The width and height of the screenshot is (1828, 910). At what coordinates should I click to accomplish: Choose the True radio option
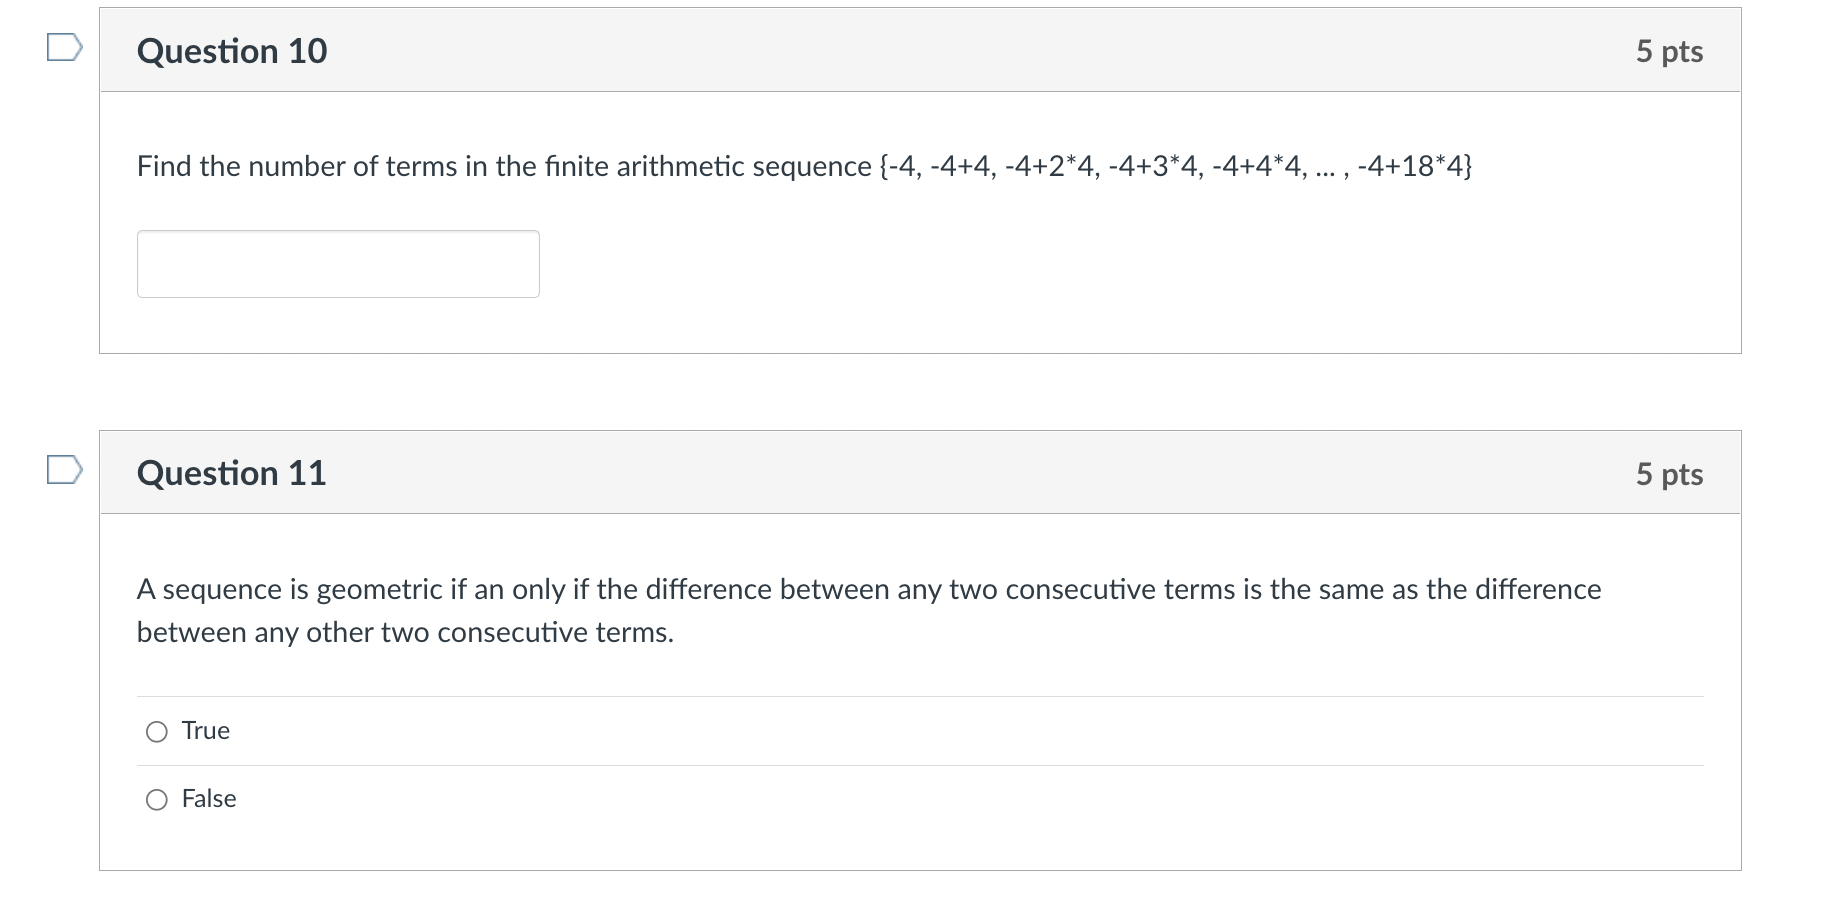point(156,731)
